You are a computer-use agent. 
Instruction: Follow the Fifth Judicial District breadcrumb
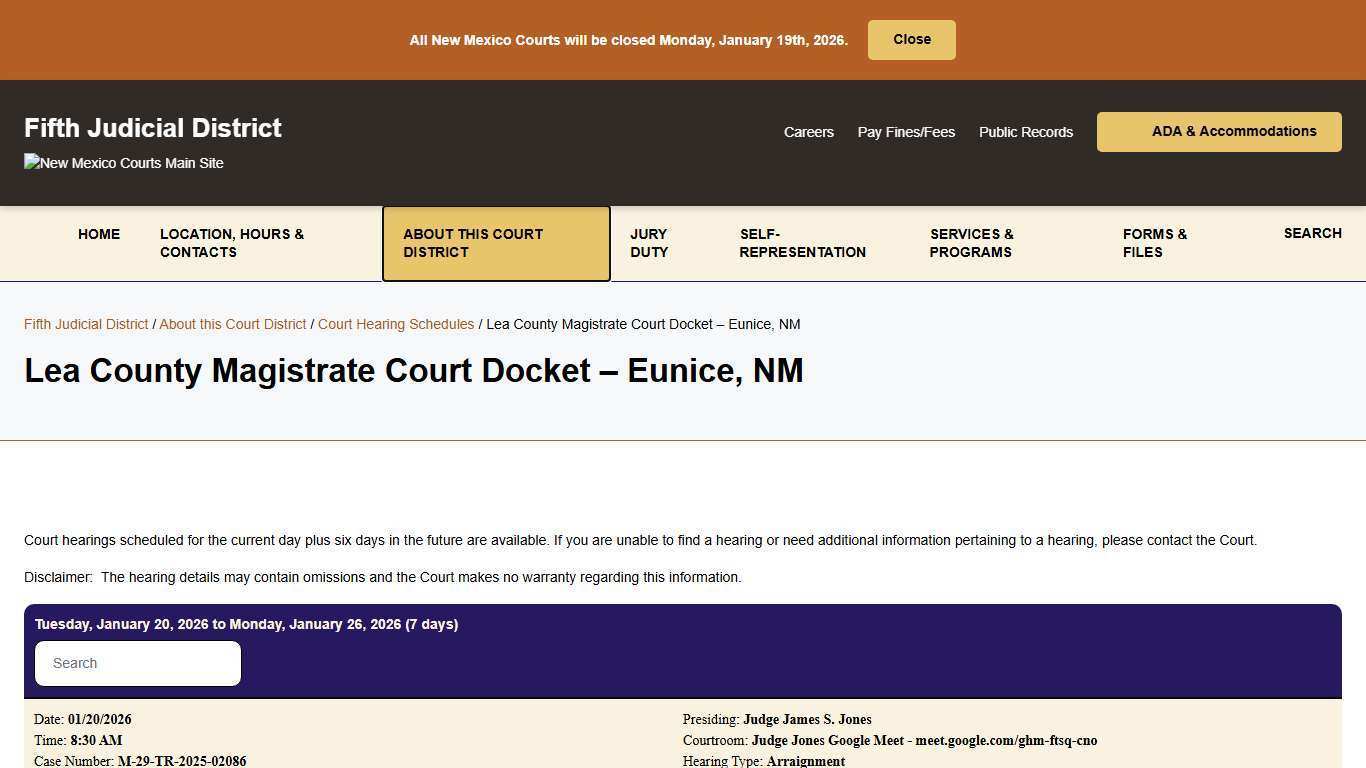click(x=85, y=324)
